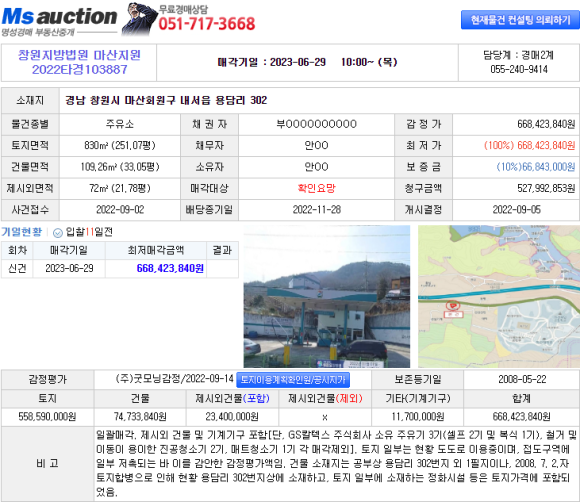Click deposit amount (10%)66,843,000원
This screenshot has width=580, height=502.
[536, 167]
